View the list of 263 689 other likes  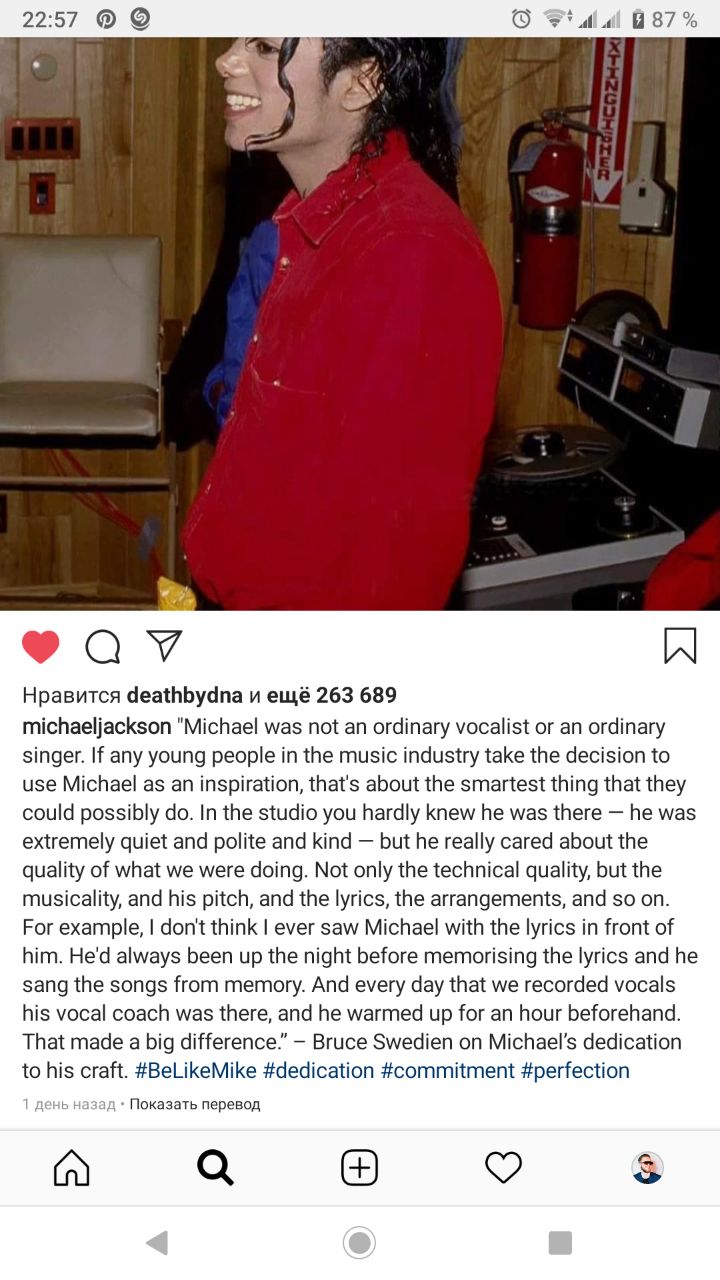[x=332, y=695]
